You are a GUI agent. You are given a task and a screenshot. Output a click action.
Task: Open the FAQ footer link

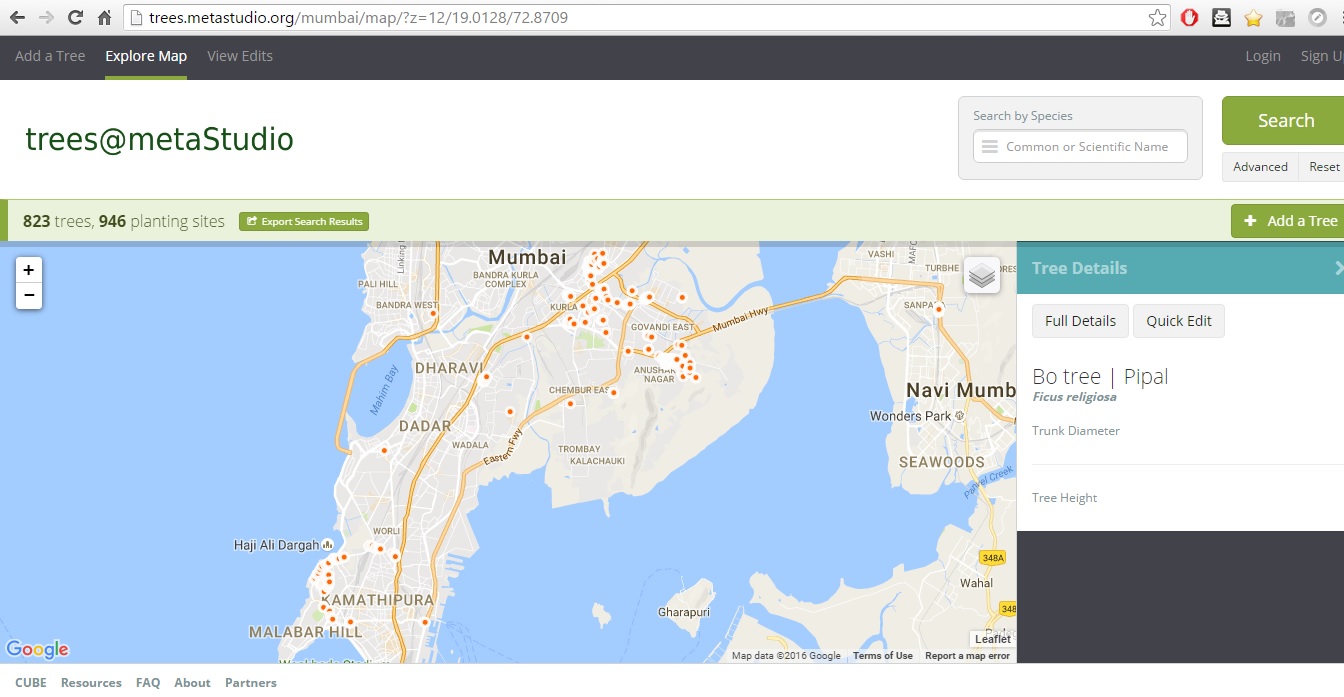coord(148,683)
